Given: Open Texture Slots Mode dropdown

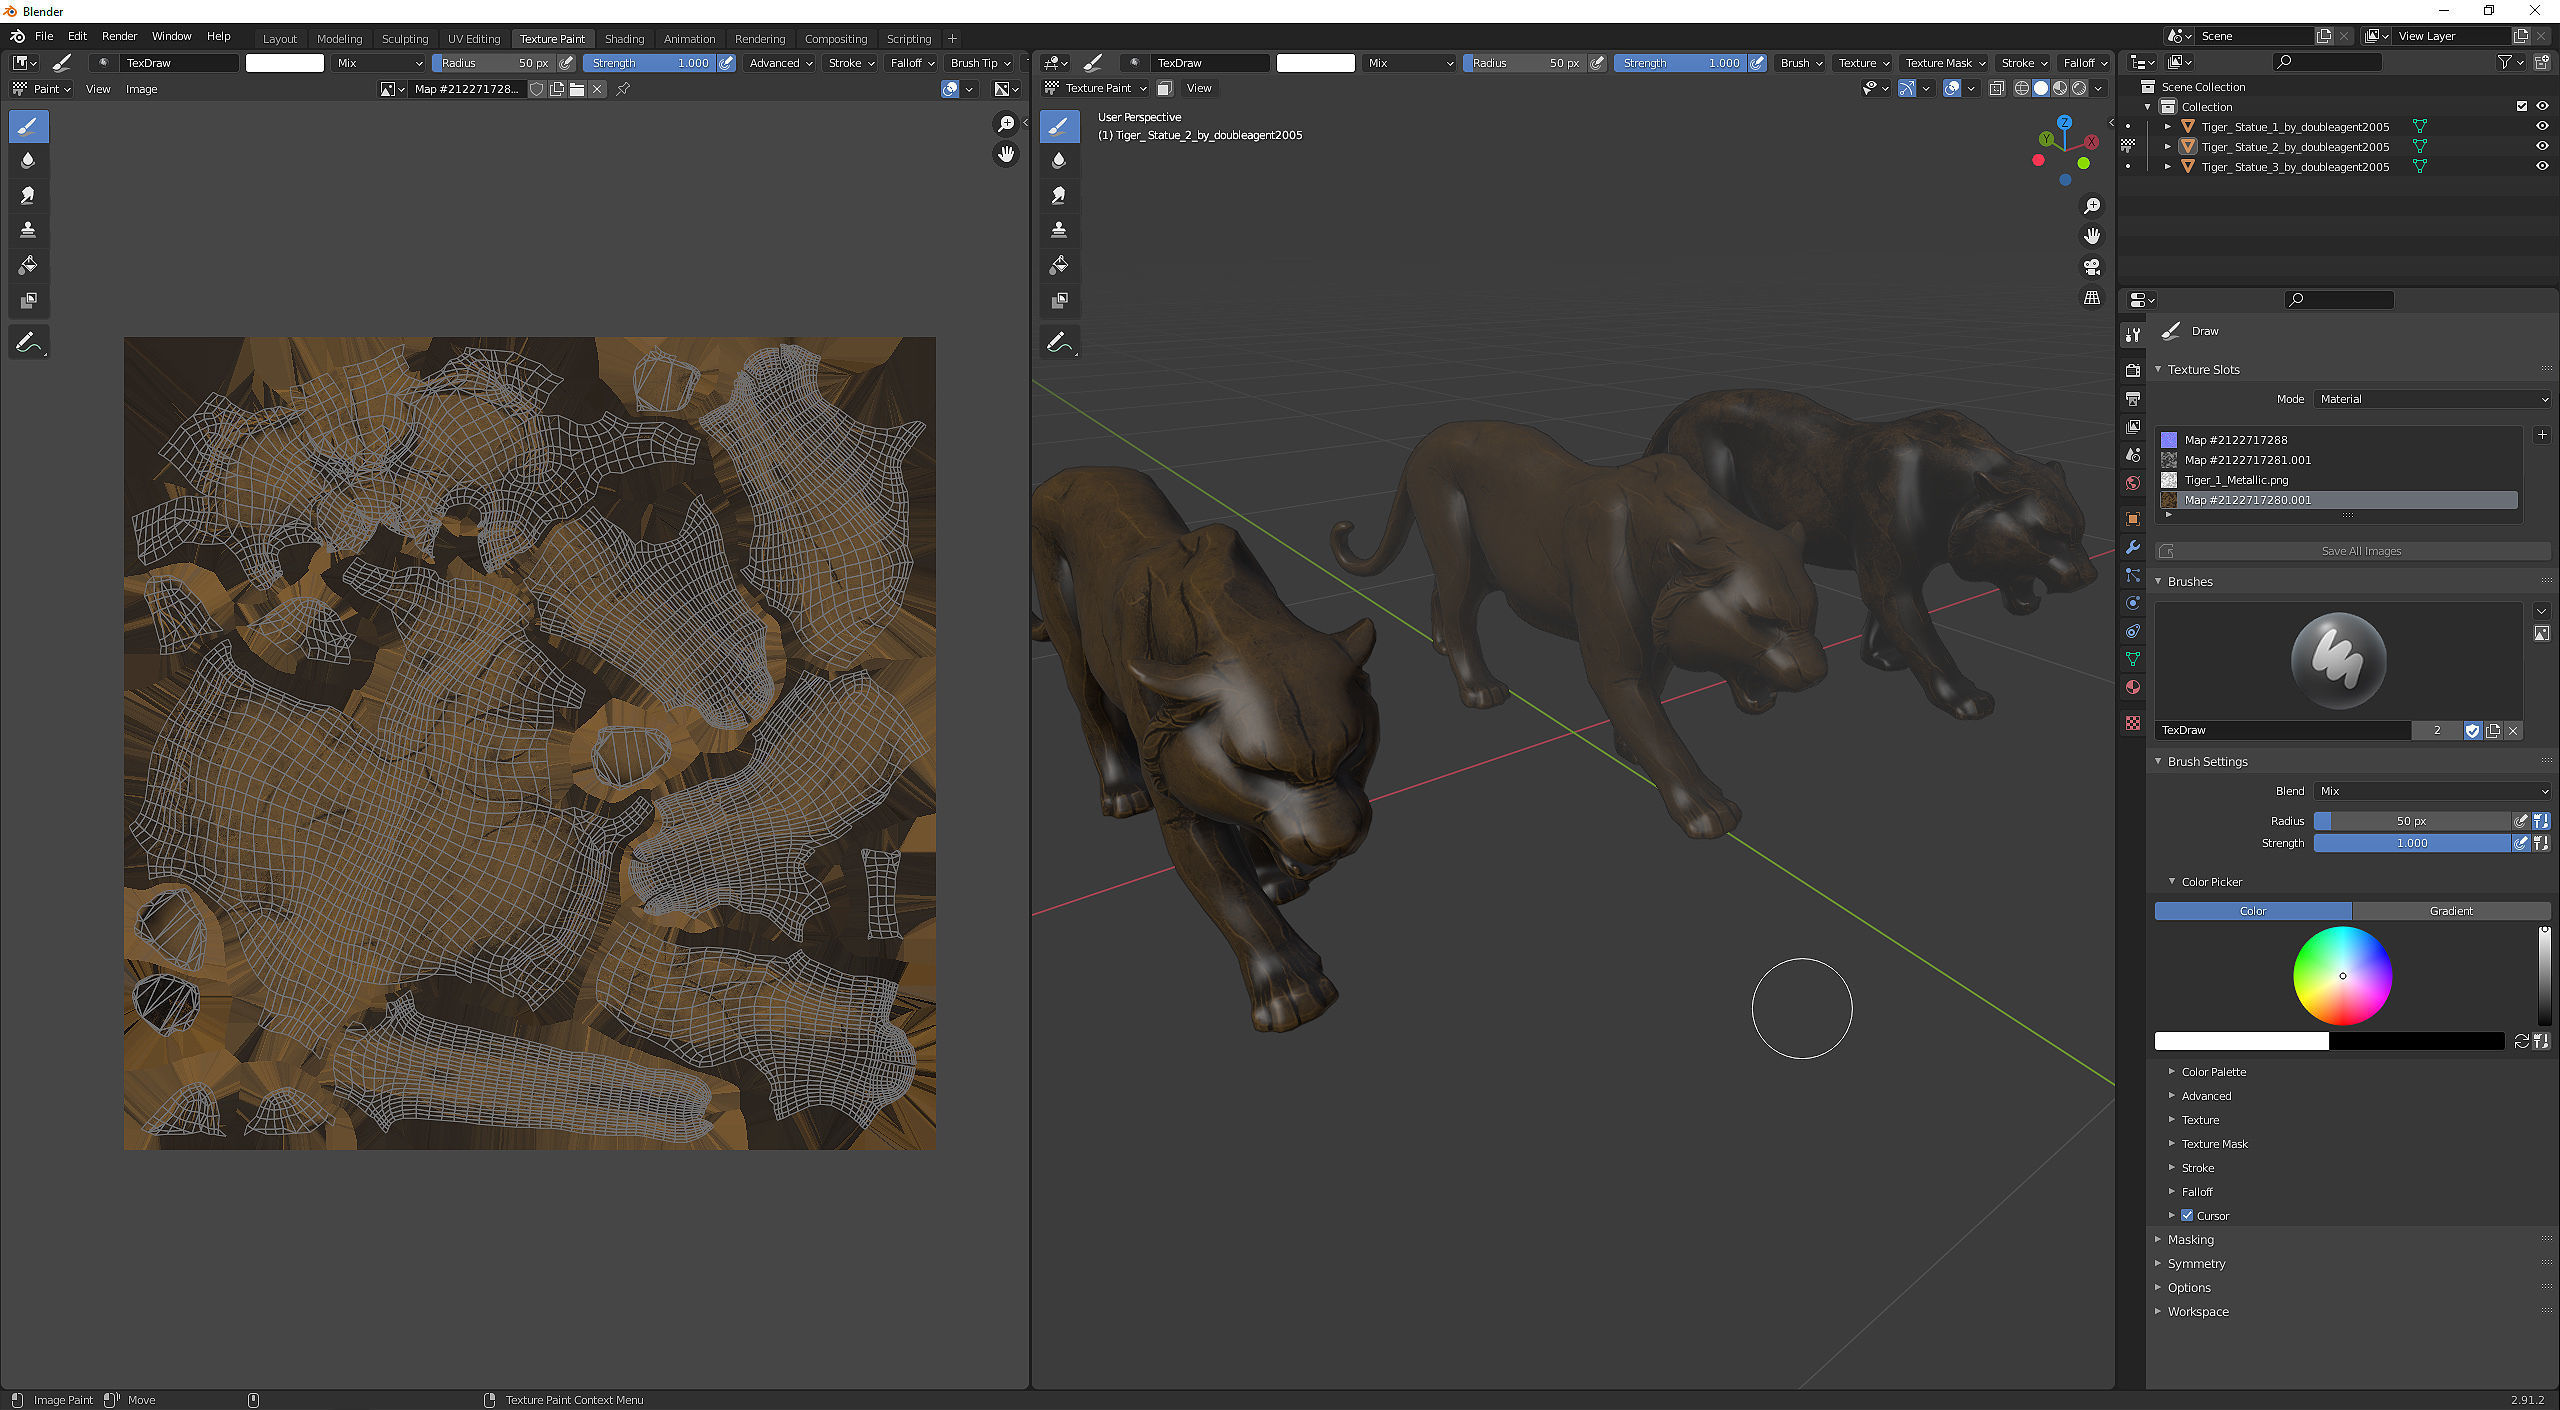Looking at the screenshot, I should click(2431, 399).
